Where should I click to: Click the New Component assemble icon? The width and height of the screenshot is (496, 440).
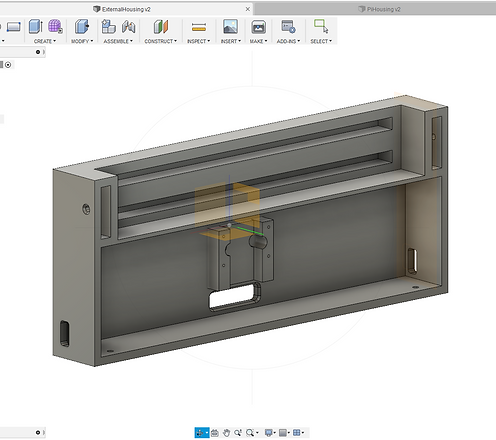point(108,27)
